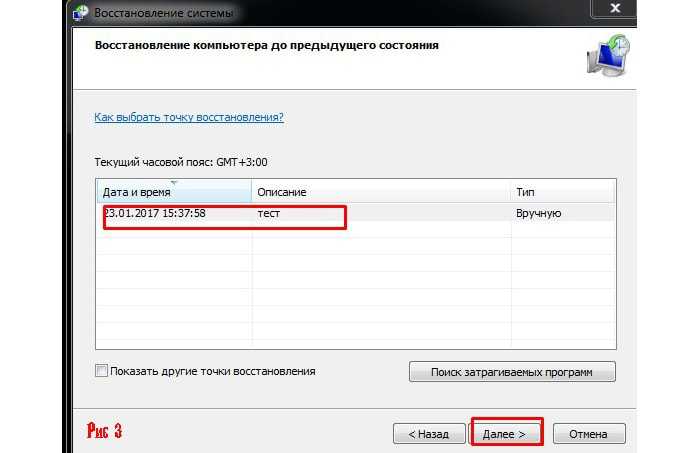
Task: Click 'Поиск затрагиваемых программ' button
Action: click(x=512, y=372)
